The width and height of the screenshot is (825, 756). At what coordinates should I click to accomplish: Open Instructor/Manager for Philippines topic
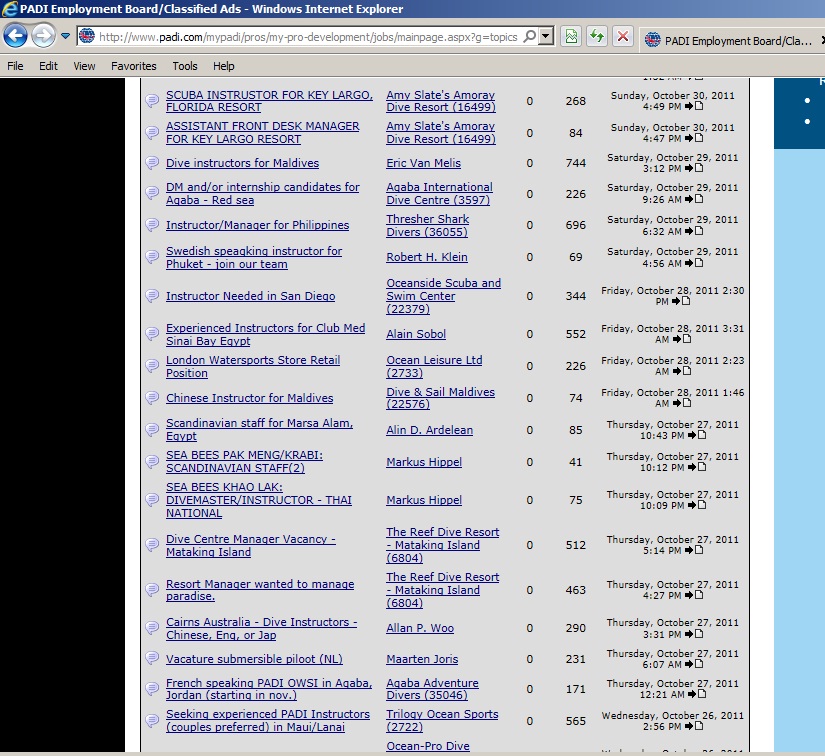257,225
